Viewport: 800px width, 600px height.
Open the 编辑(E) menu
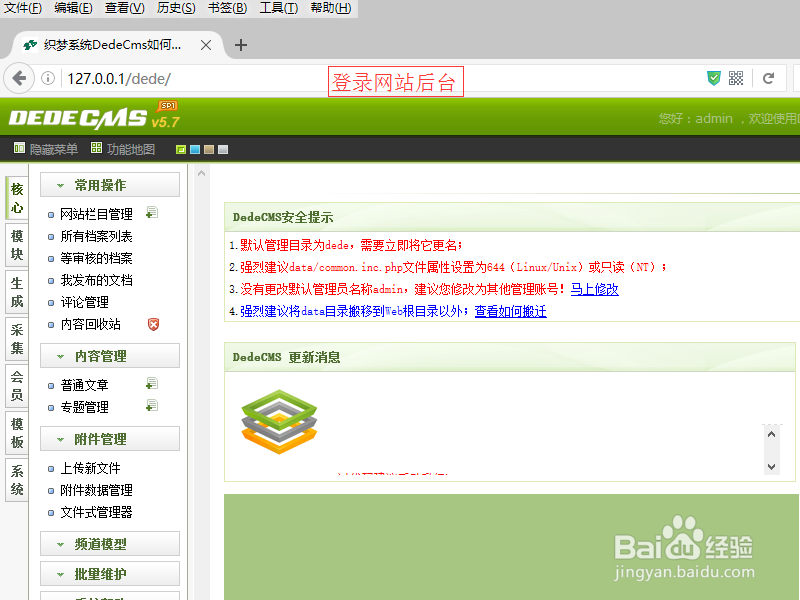click(73, 8)
